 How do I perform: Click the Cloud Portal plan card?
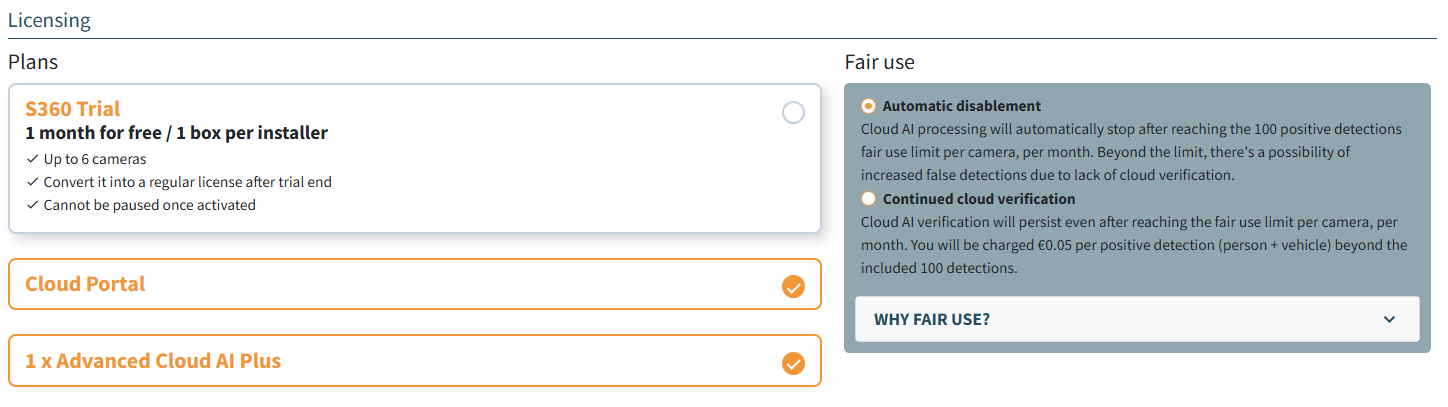(x=415, y=284)
